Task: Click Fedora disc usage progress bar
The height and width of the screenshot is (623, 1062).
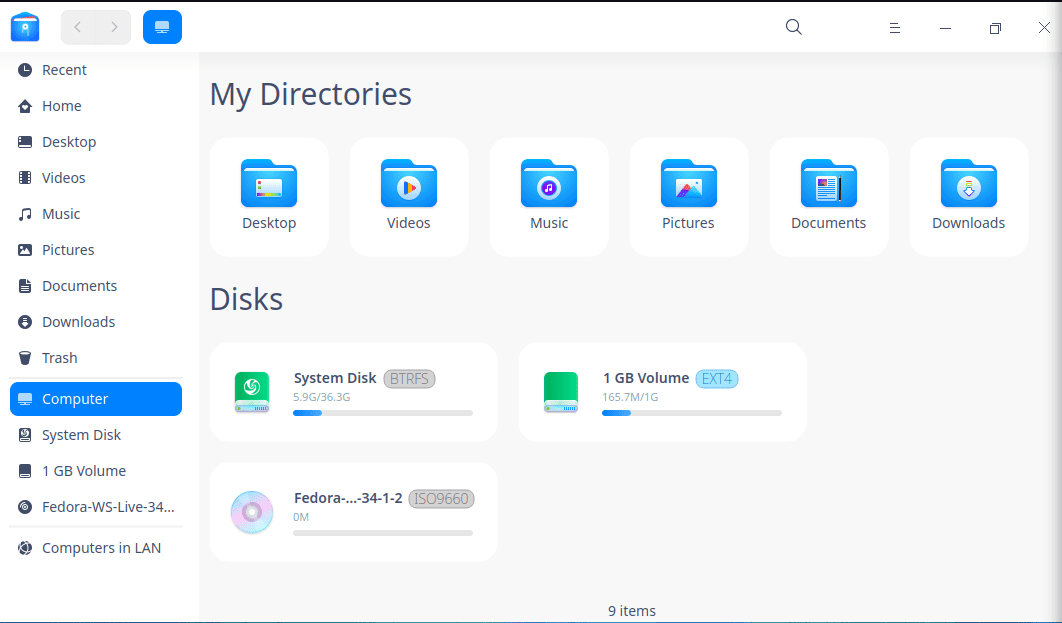Action: pyautogui.click(x=383, y=533)
